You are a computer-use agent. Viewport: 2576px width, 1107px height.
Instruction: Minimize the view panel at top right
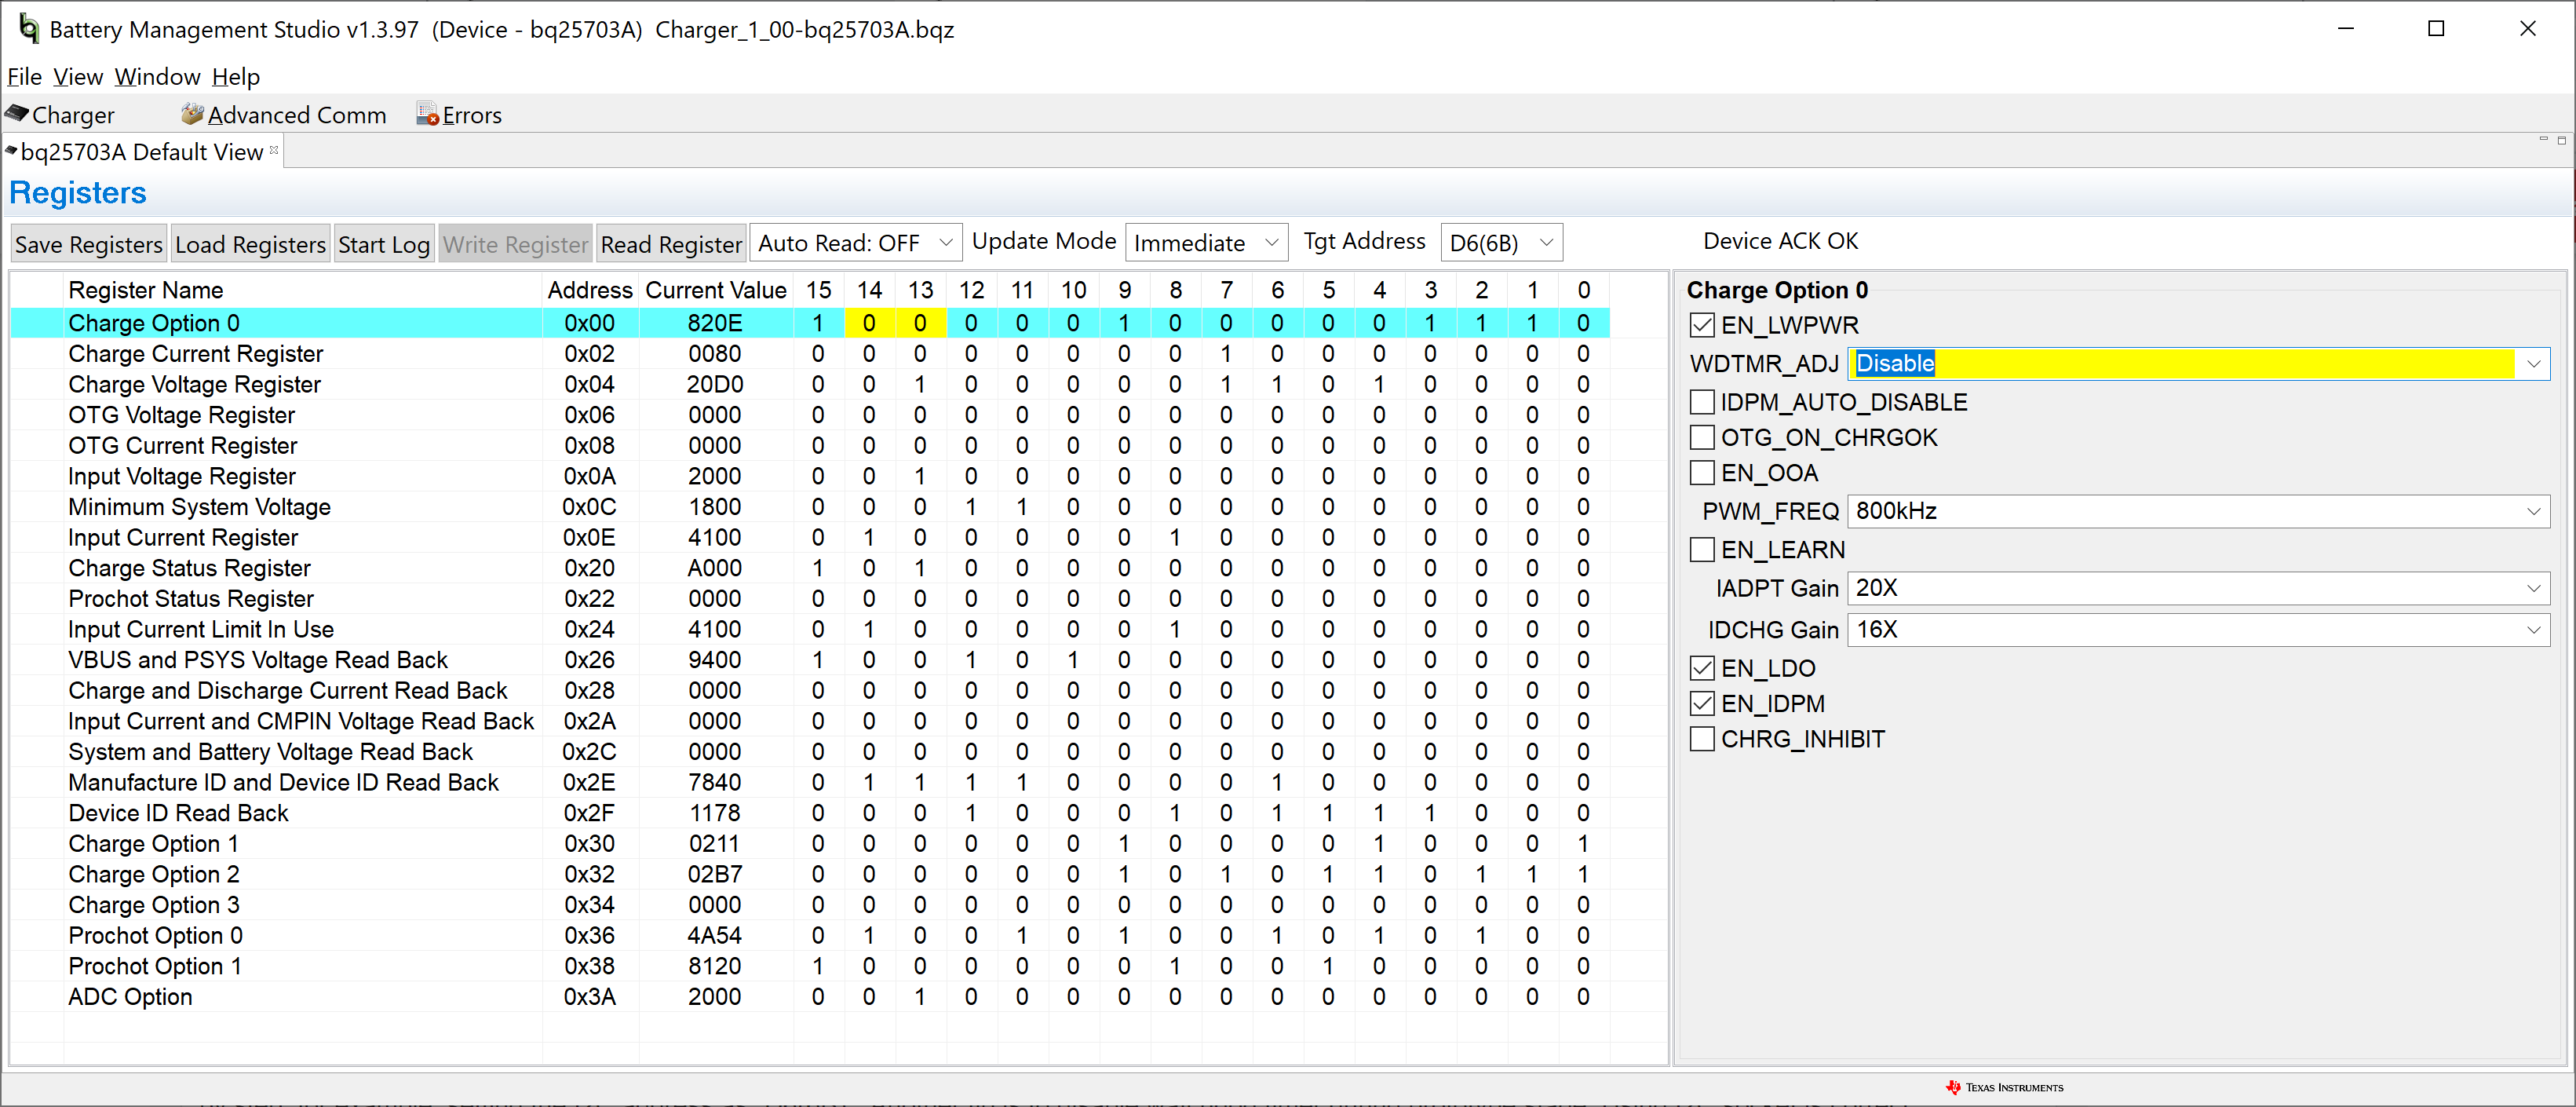click(x=2543, y=139)
